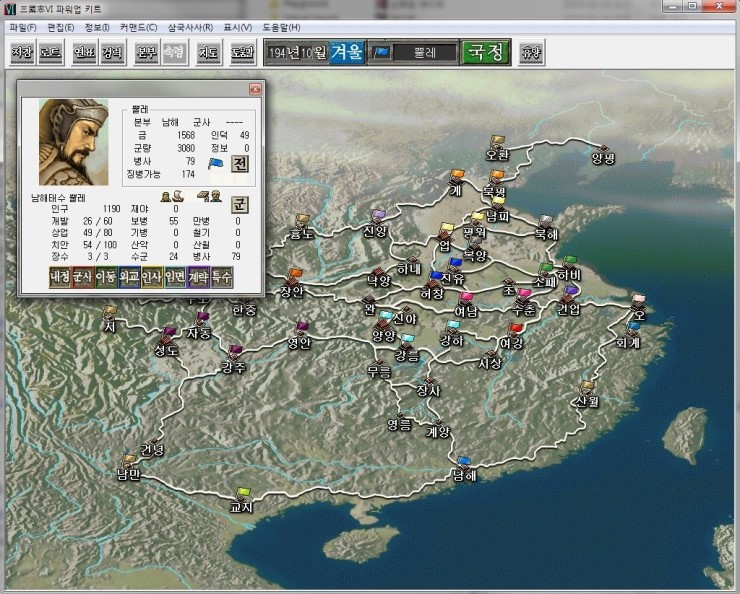
Task: Select 오 city with pink flag
Action: tap(639, 307)
